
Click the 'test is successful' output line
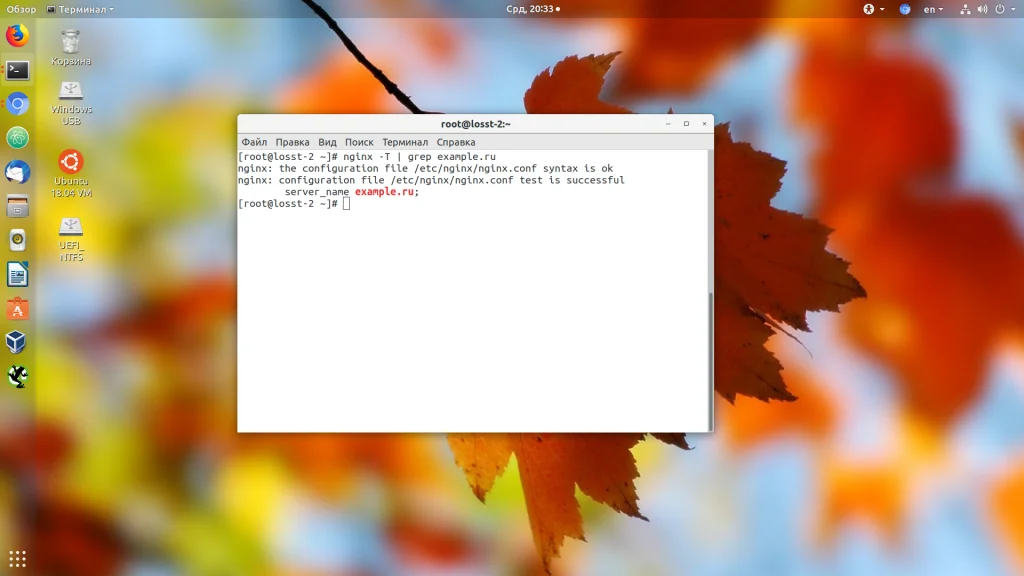431,180
